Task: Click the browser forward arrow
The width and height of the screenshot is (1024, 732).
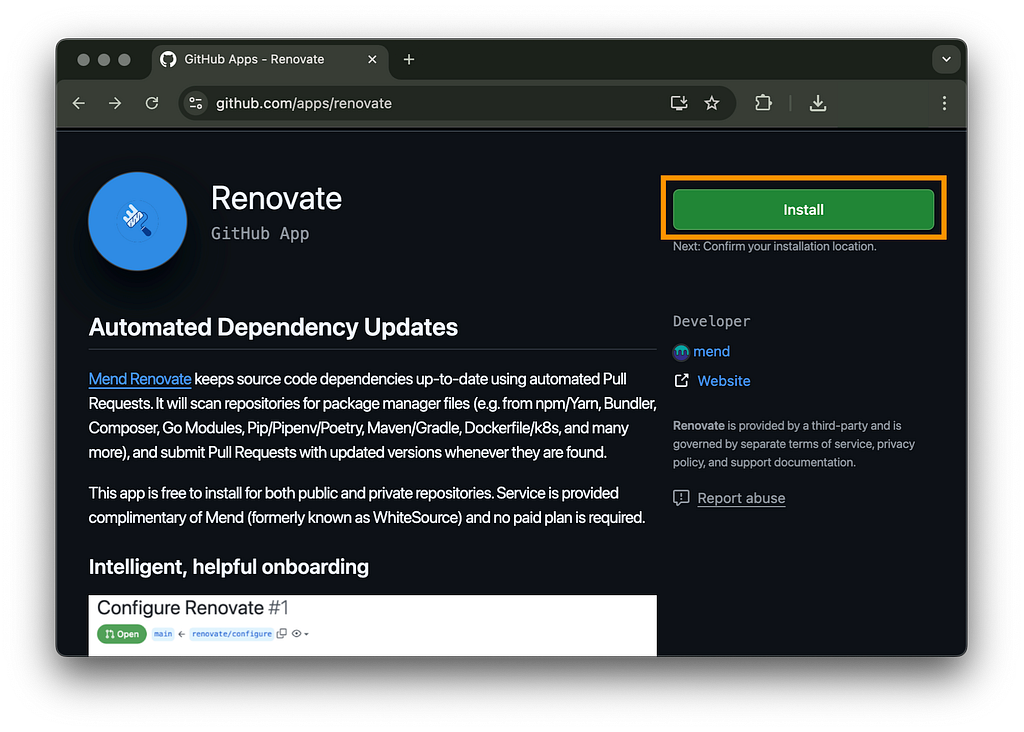Action: coord(115,103)
